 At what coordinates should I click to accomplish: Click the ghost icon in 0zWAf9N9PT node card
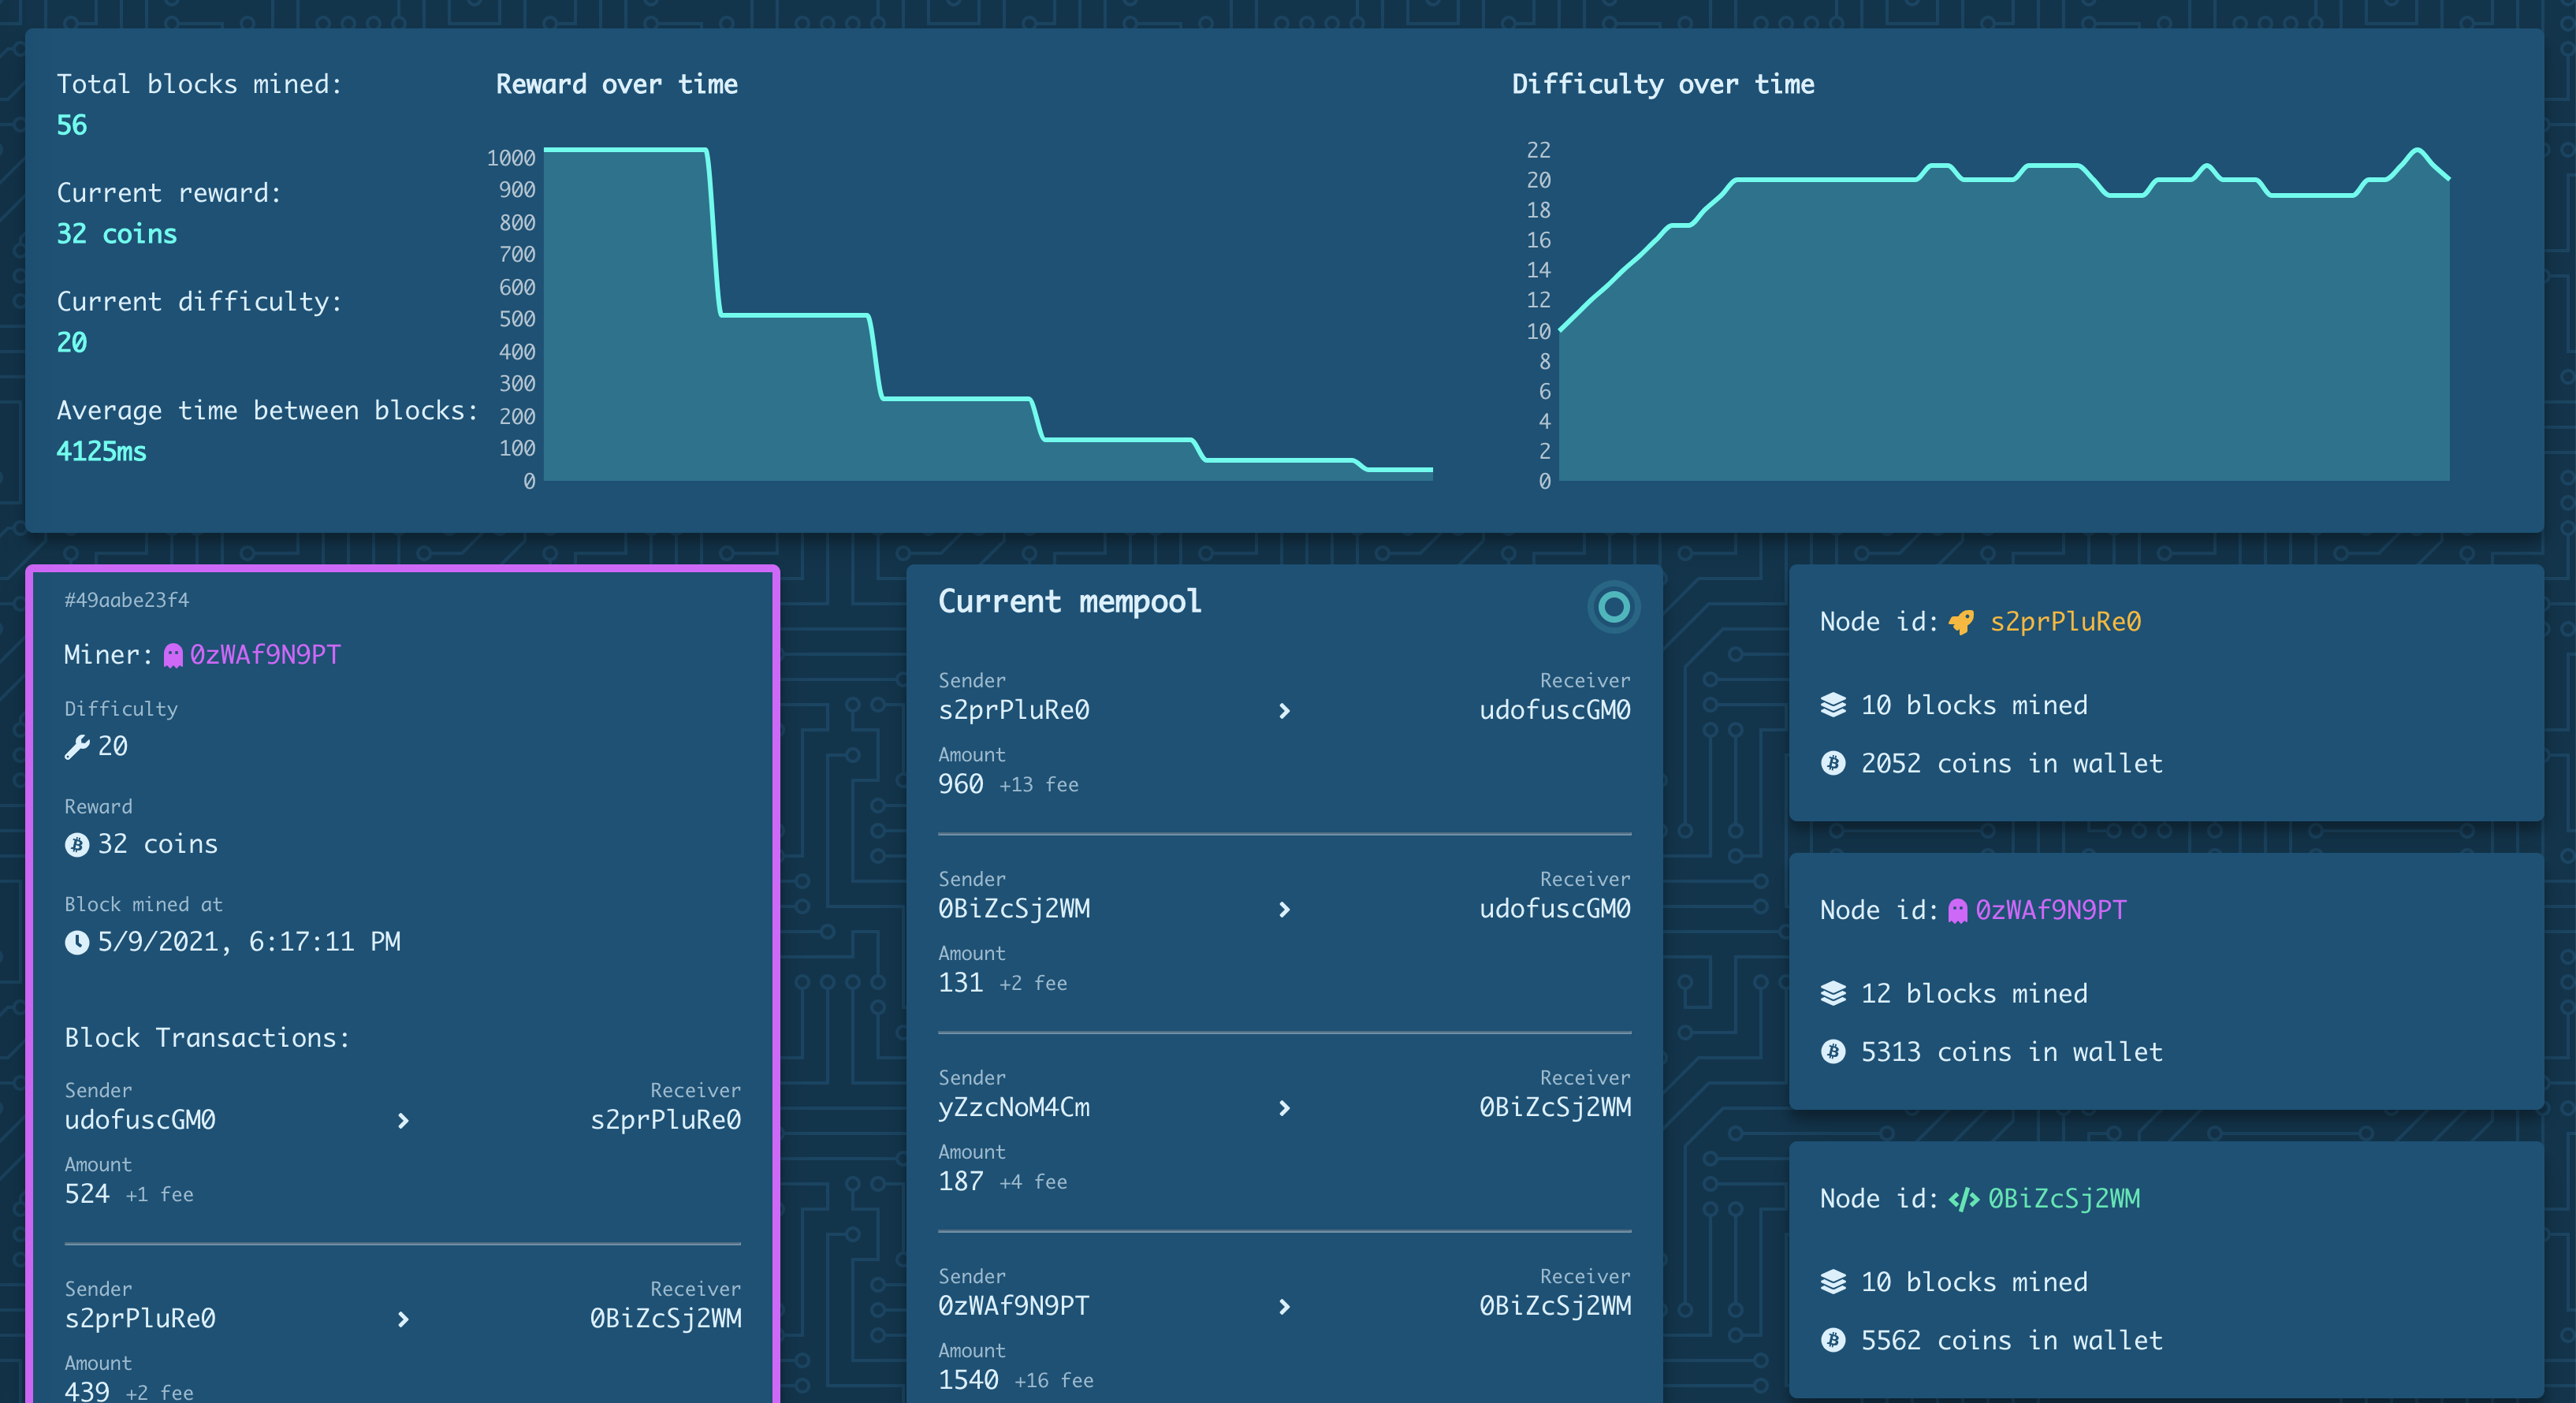tap(1957, 911)
